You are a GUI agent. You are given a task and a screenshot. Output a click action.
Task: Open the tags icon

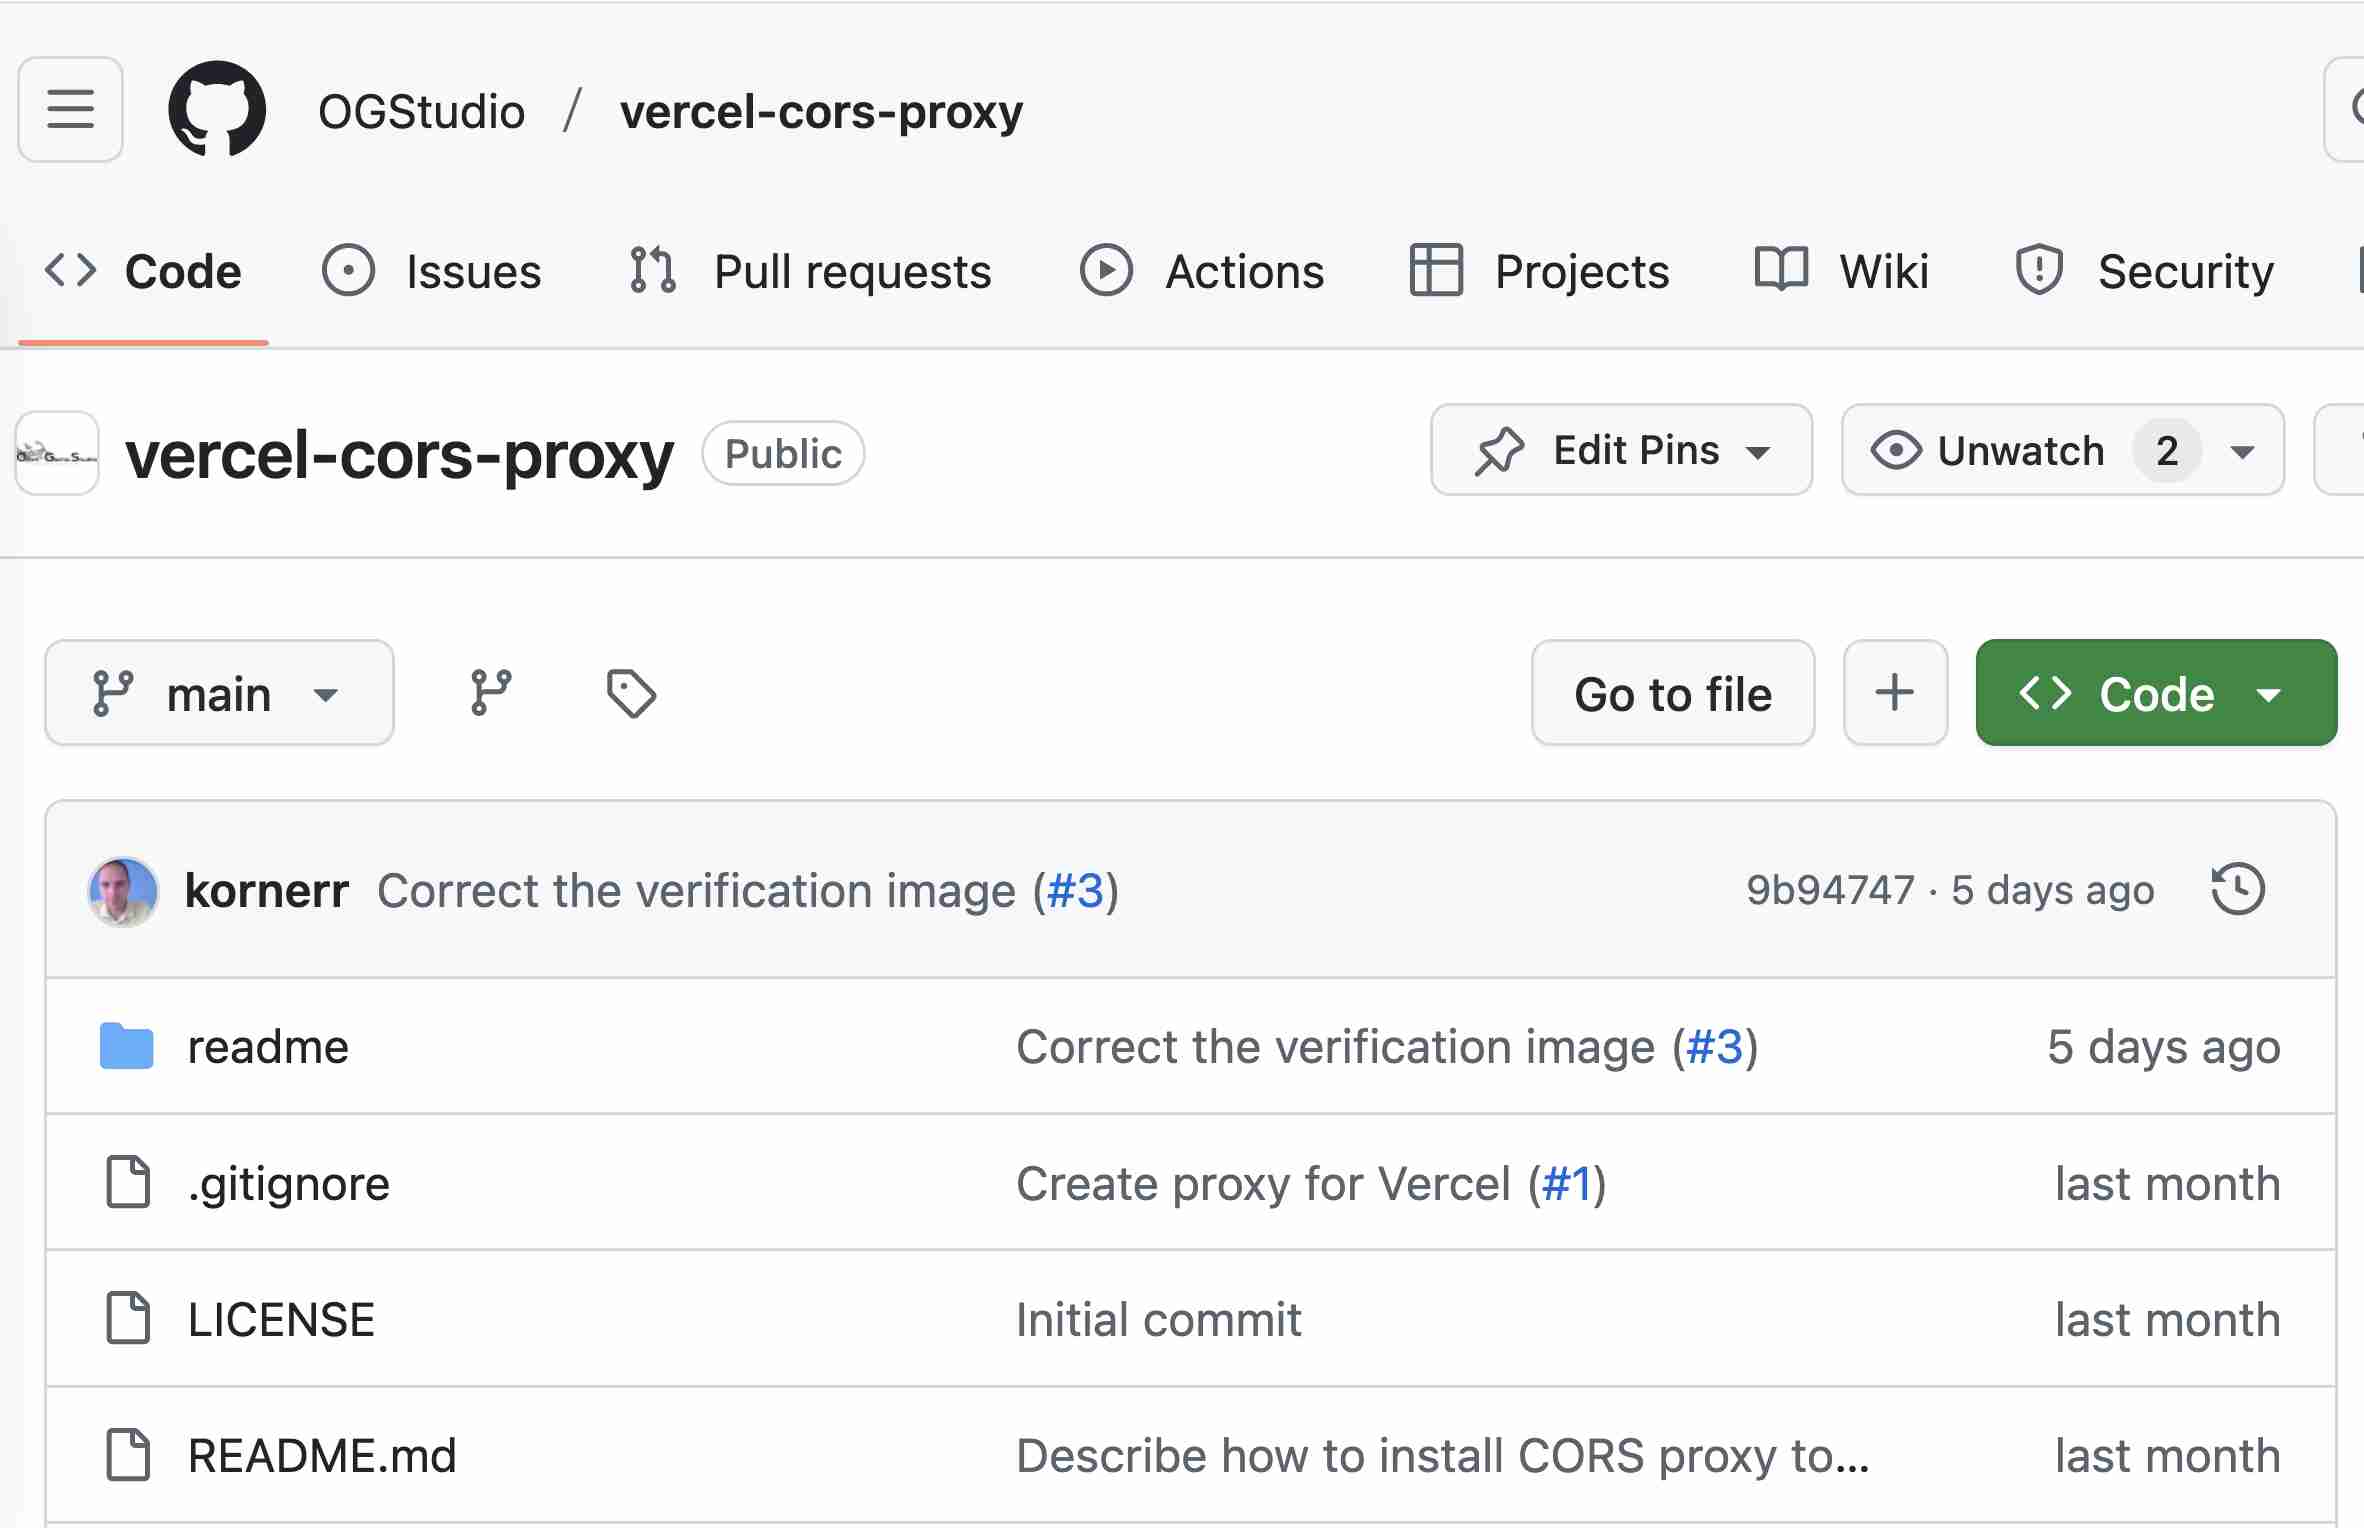tap(631, 693)
